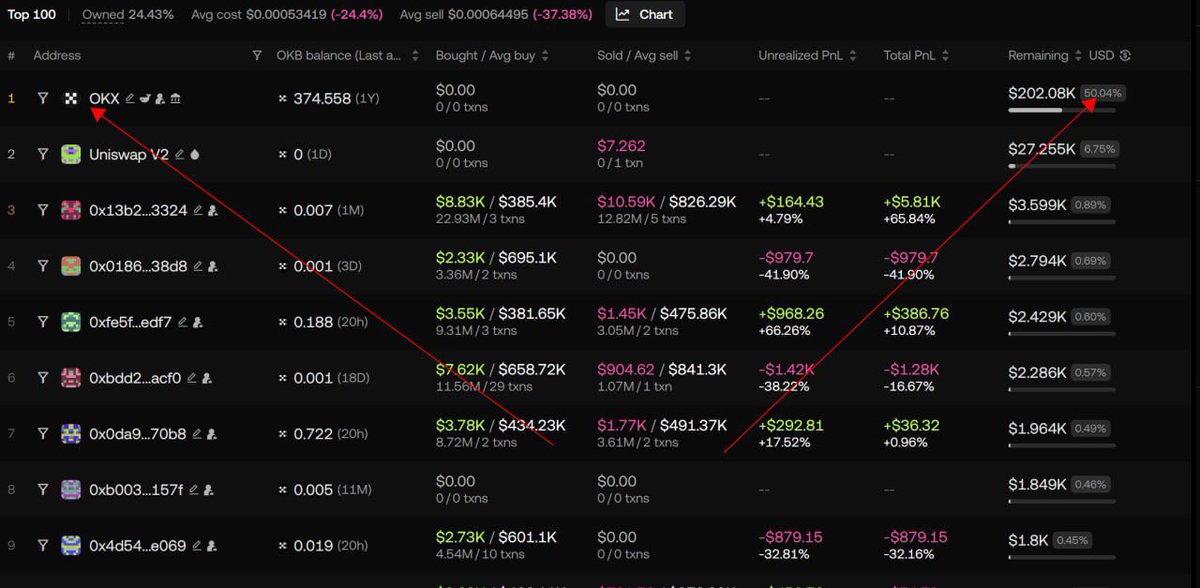Edit the 0xb003...157f label pencil icon

point(194,491)
